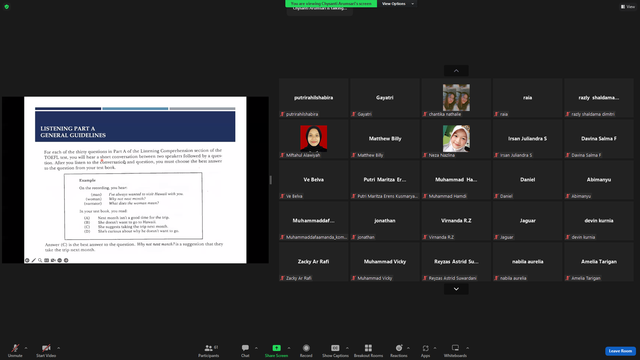Select the jonathan participant tile
This screenshot has width=640, height=360.
[x=385, y=221]
